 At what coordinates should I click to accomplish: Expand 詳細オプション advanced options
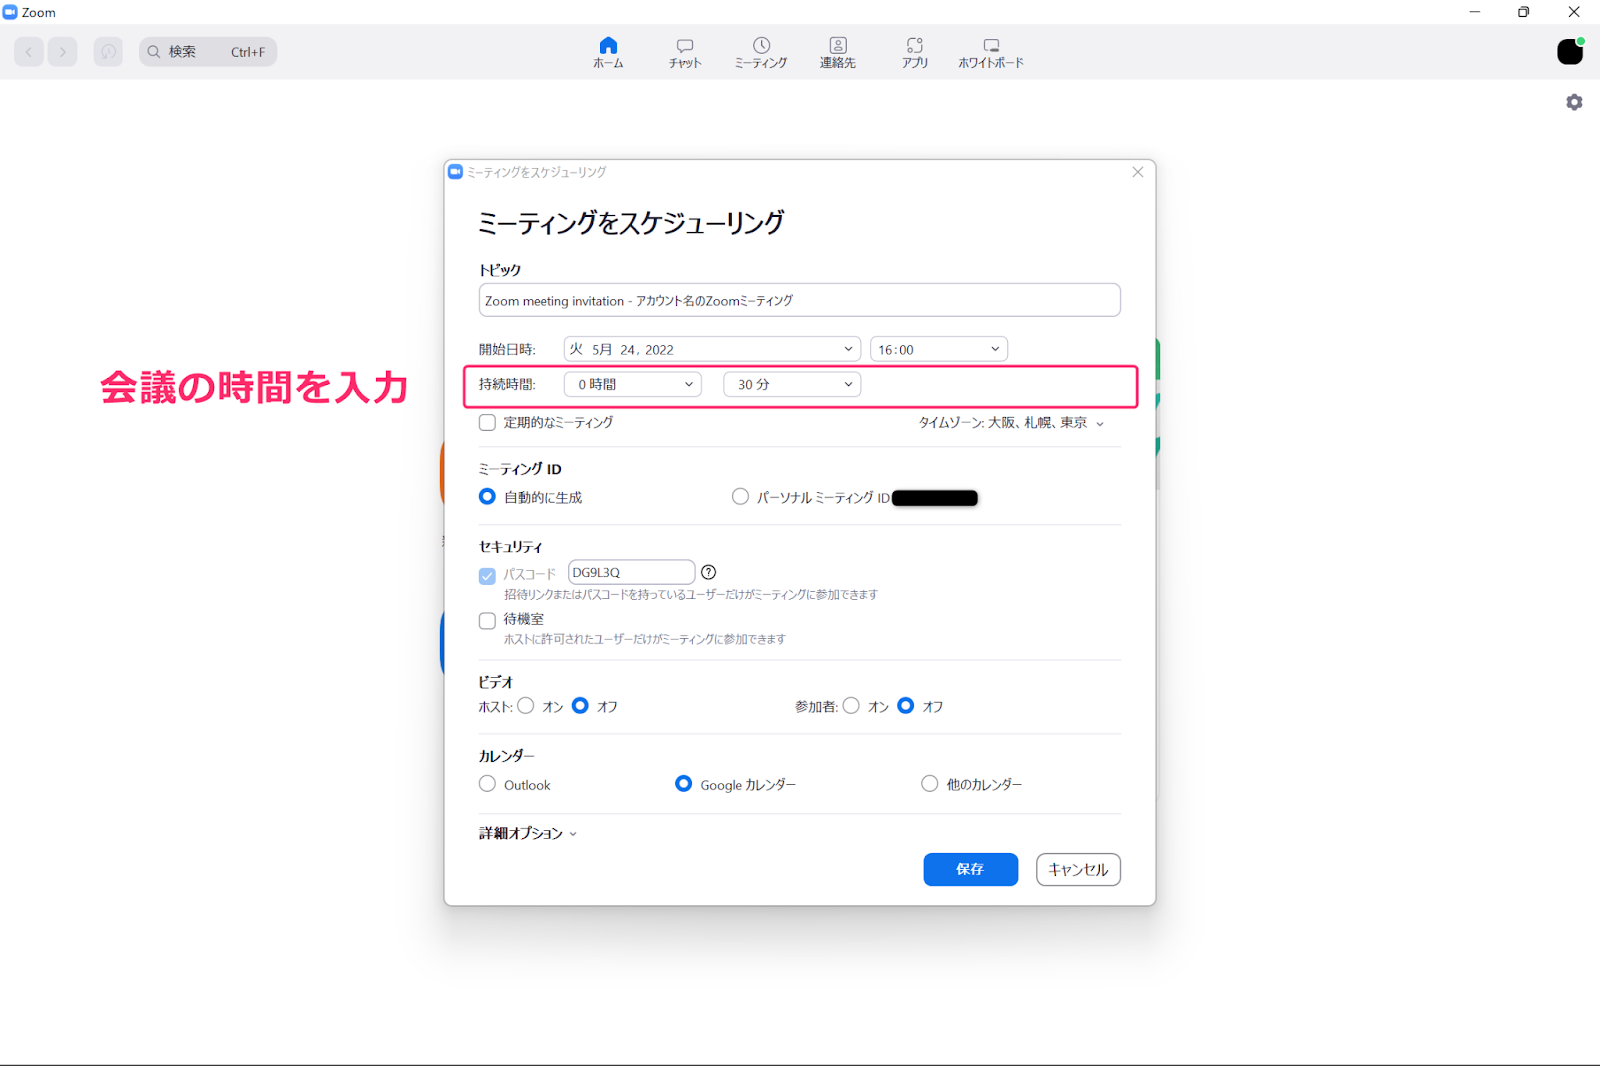(x=528, y=833)
